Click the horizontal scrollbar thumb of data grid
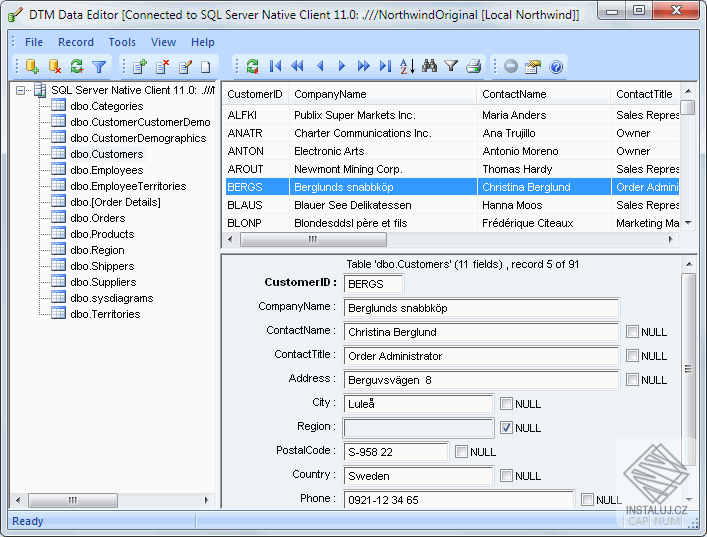 (x=313, y=239)
